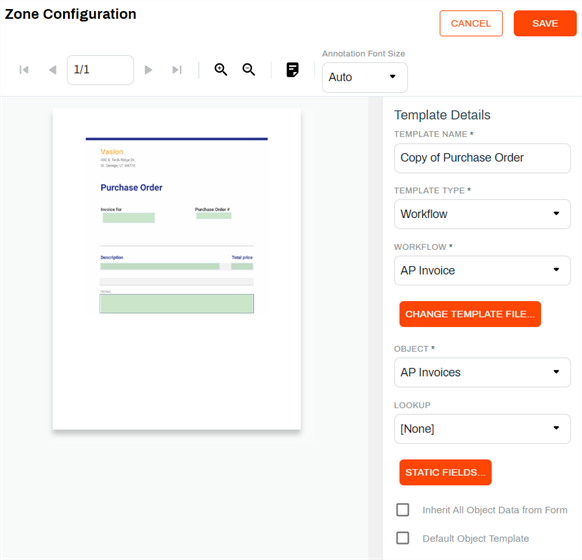
Task: Select the Invoice for green zone
Action: [129, 218]
